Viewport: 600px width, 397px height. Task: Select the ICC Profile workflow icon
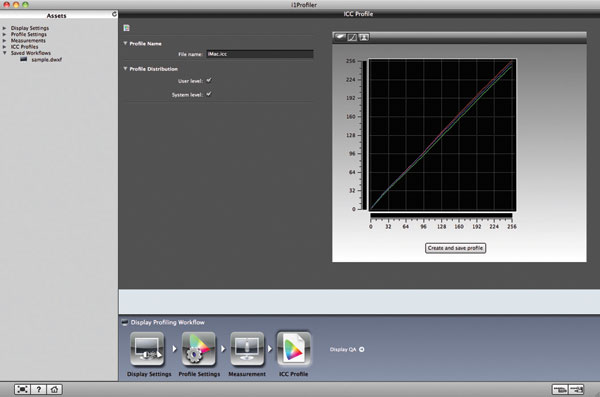coord(293,349)
